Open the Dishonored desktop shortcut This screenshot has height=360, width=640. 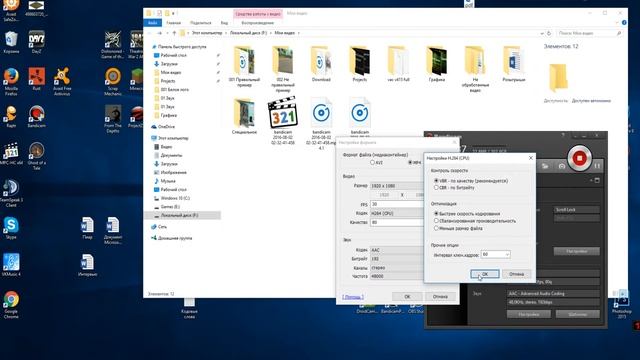pos(113,44)
